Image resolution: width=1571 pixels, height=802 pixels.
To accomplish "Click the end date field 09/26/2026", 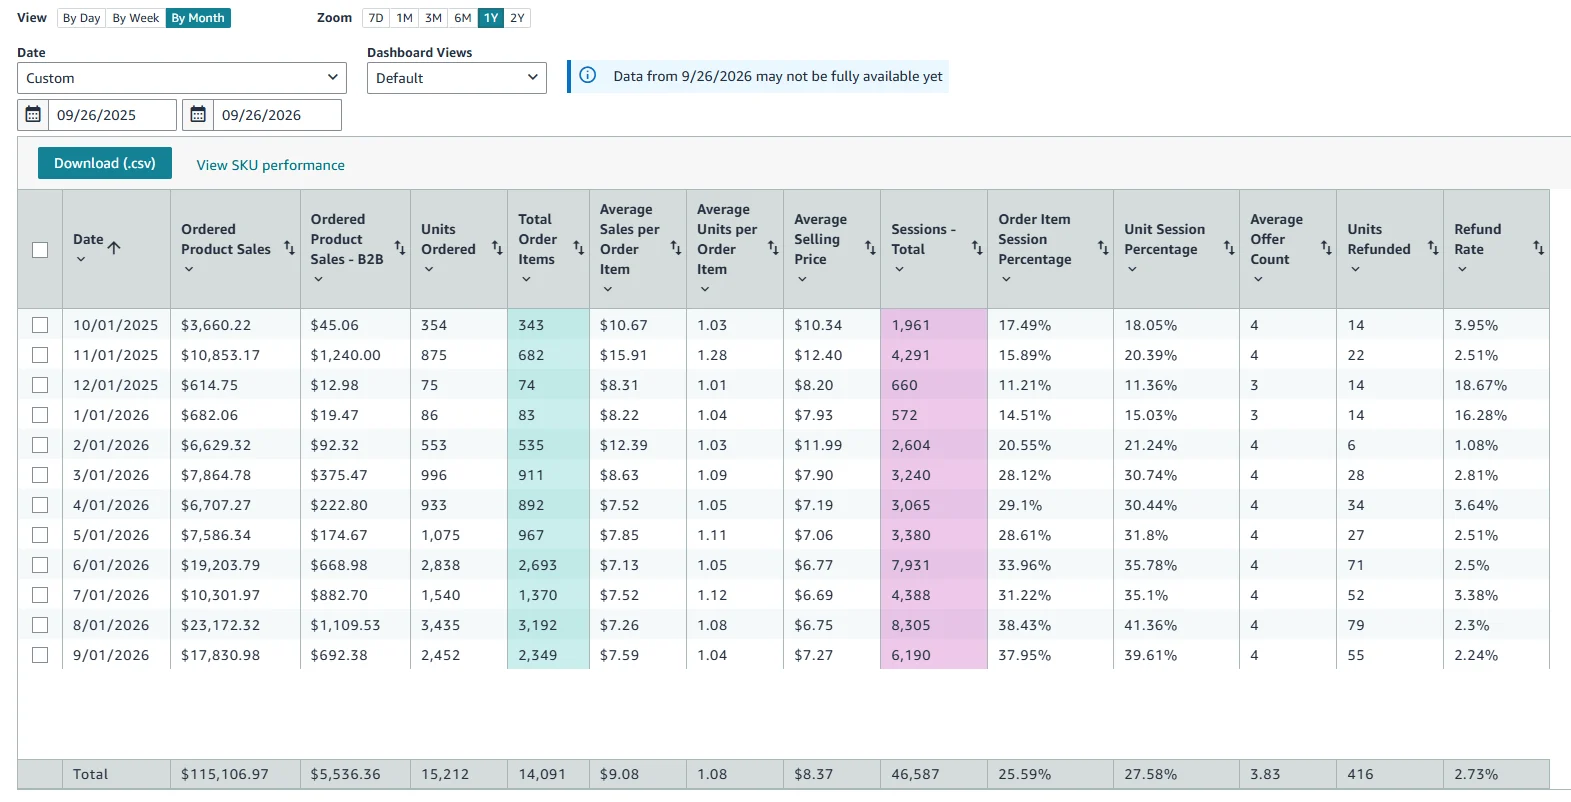I will [x=277, y=115].
